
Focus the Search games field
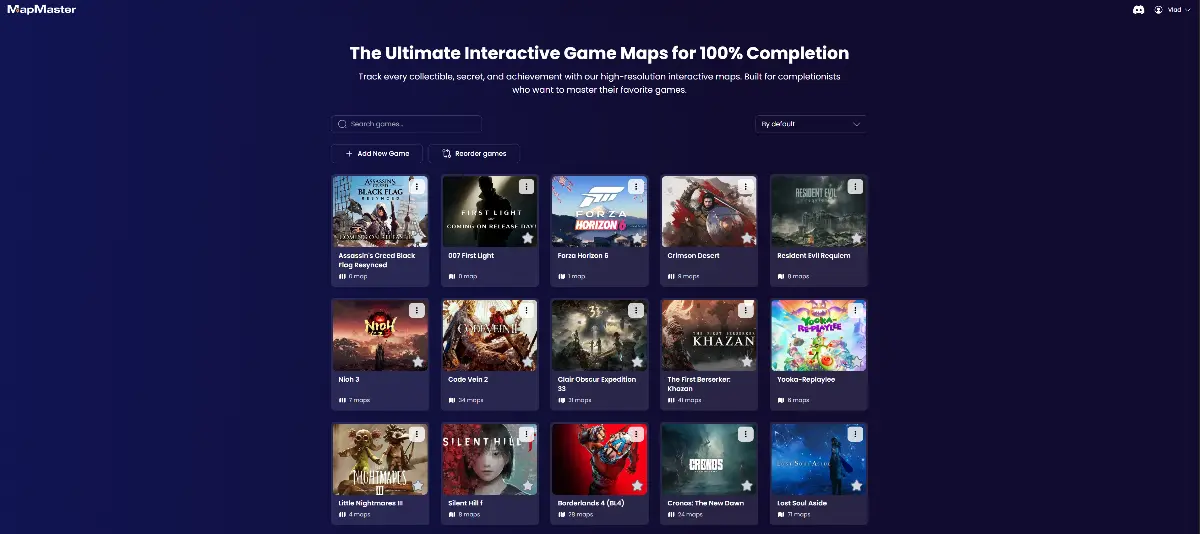406,124
